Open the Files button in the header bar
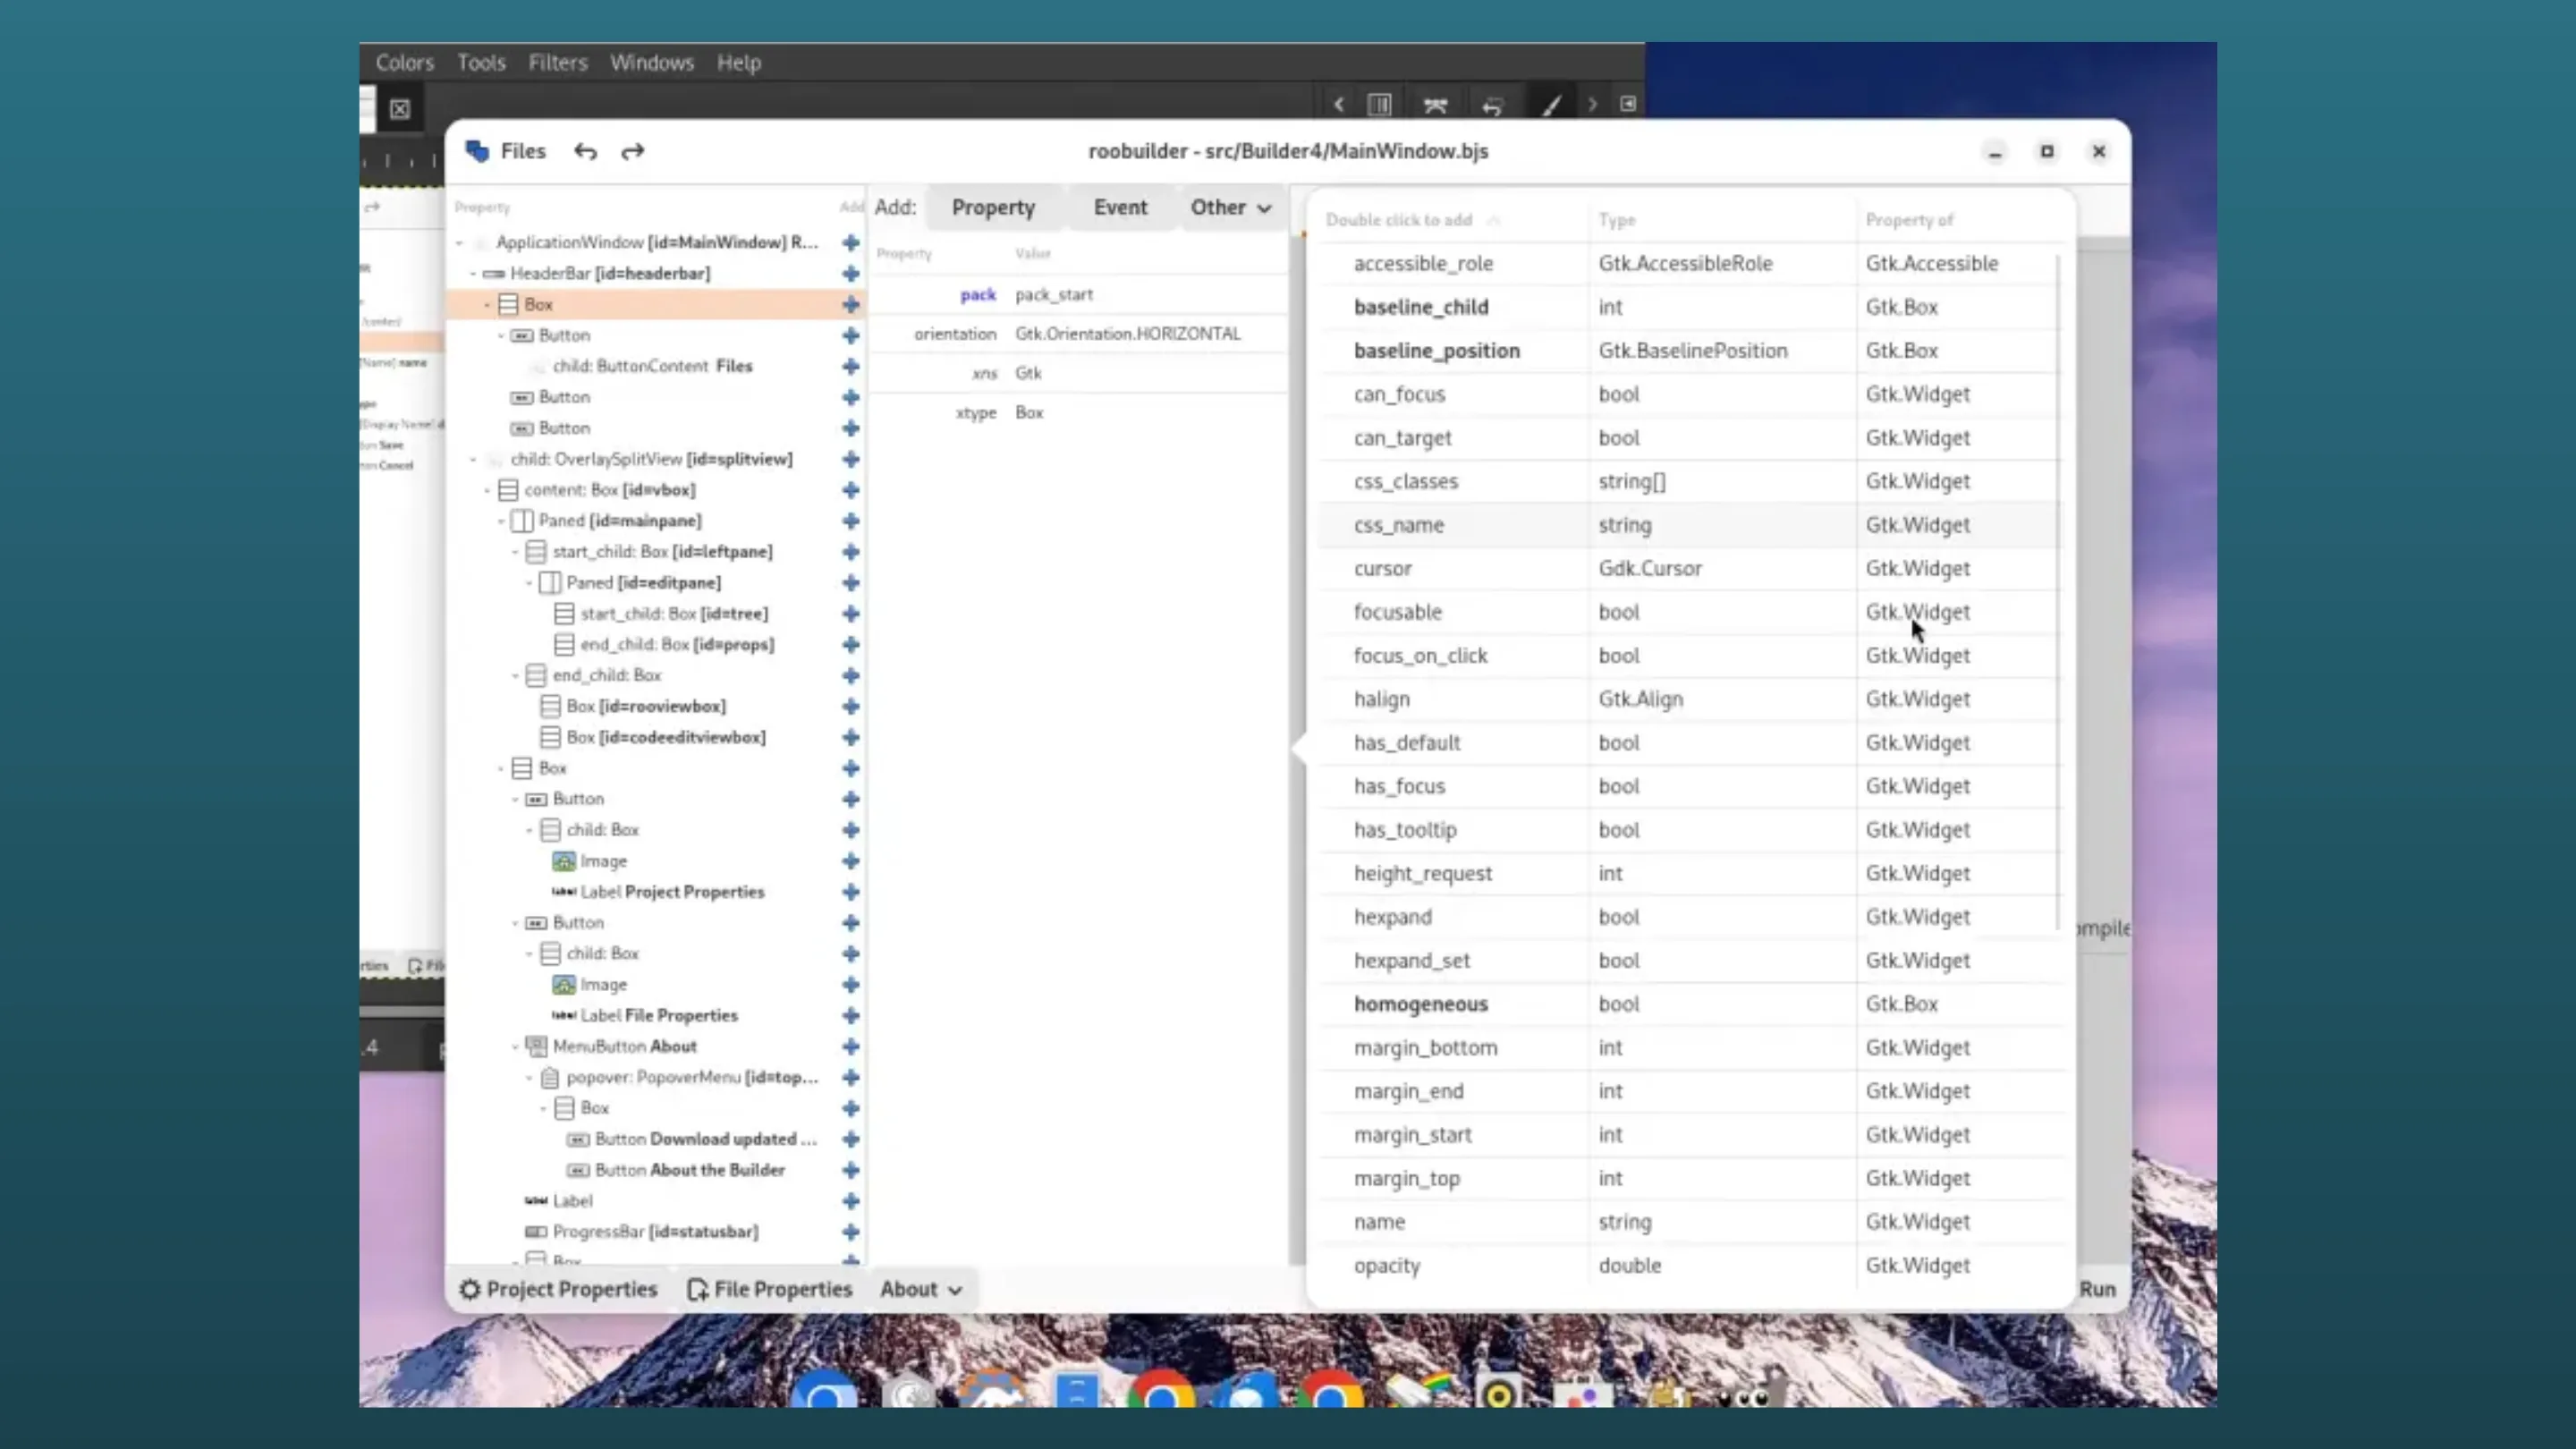Viewport: 2576px width, 1449px height. [506, 151]
